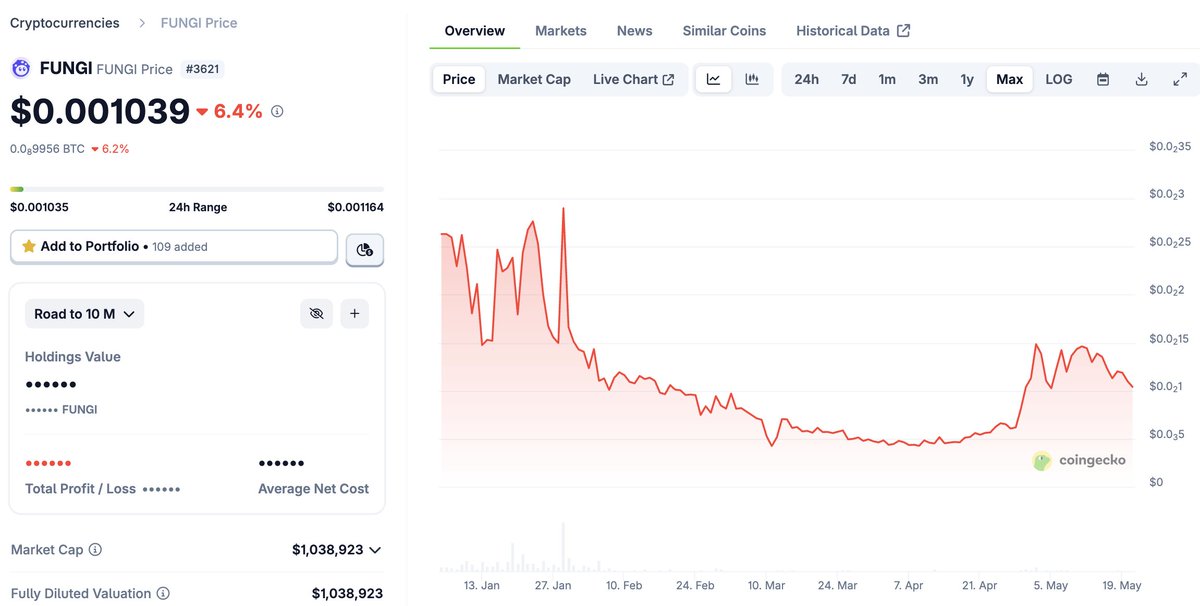The width and height of the screenshot is (1200, 606).
Task: Expand the Road to 10 M dropdown
Action: point(85,314)
